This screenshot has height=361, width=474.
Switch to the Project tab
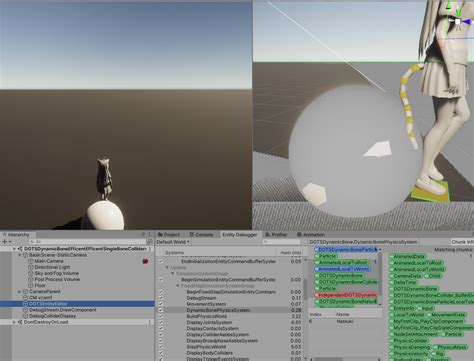[169, 235]
